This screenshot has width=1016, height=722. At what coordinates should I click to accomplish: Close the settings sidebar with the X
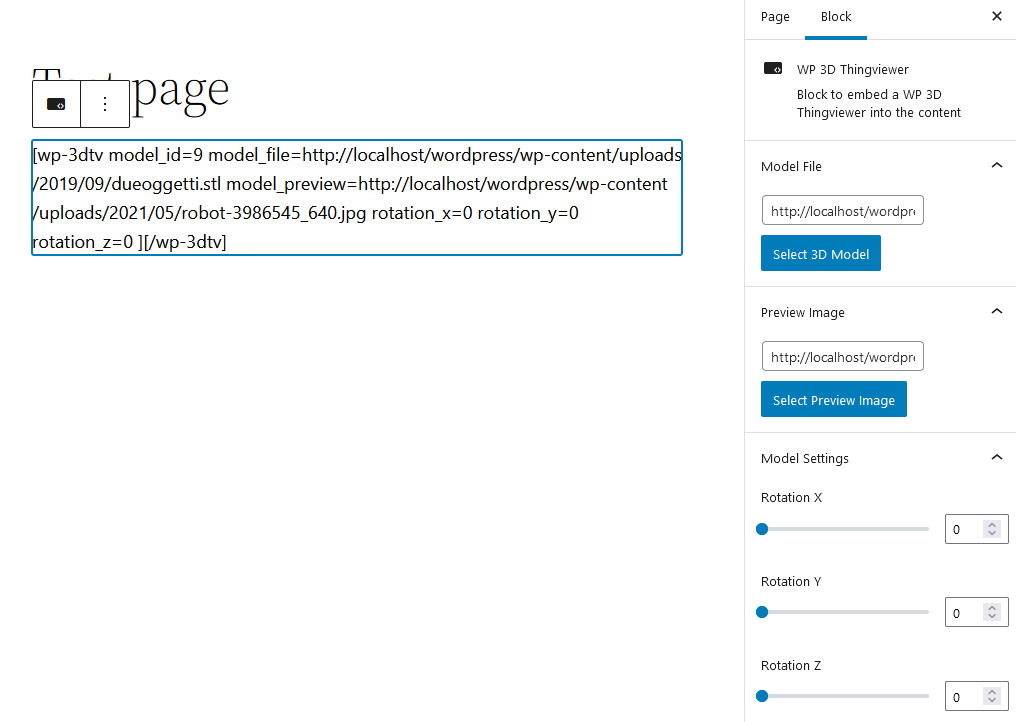997,16
